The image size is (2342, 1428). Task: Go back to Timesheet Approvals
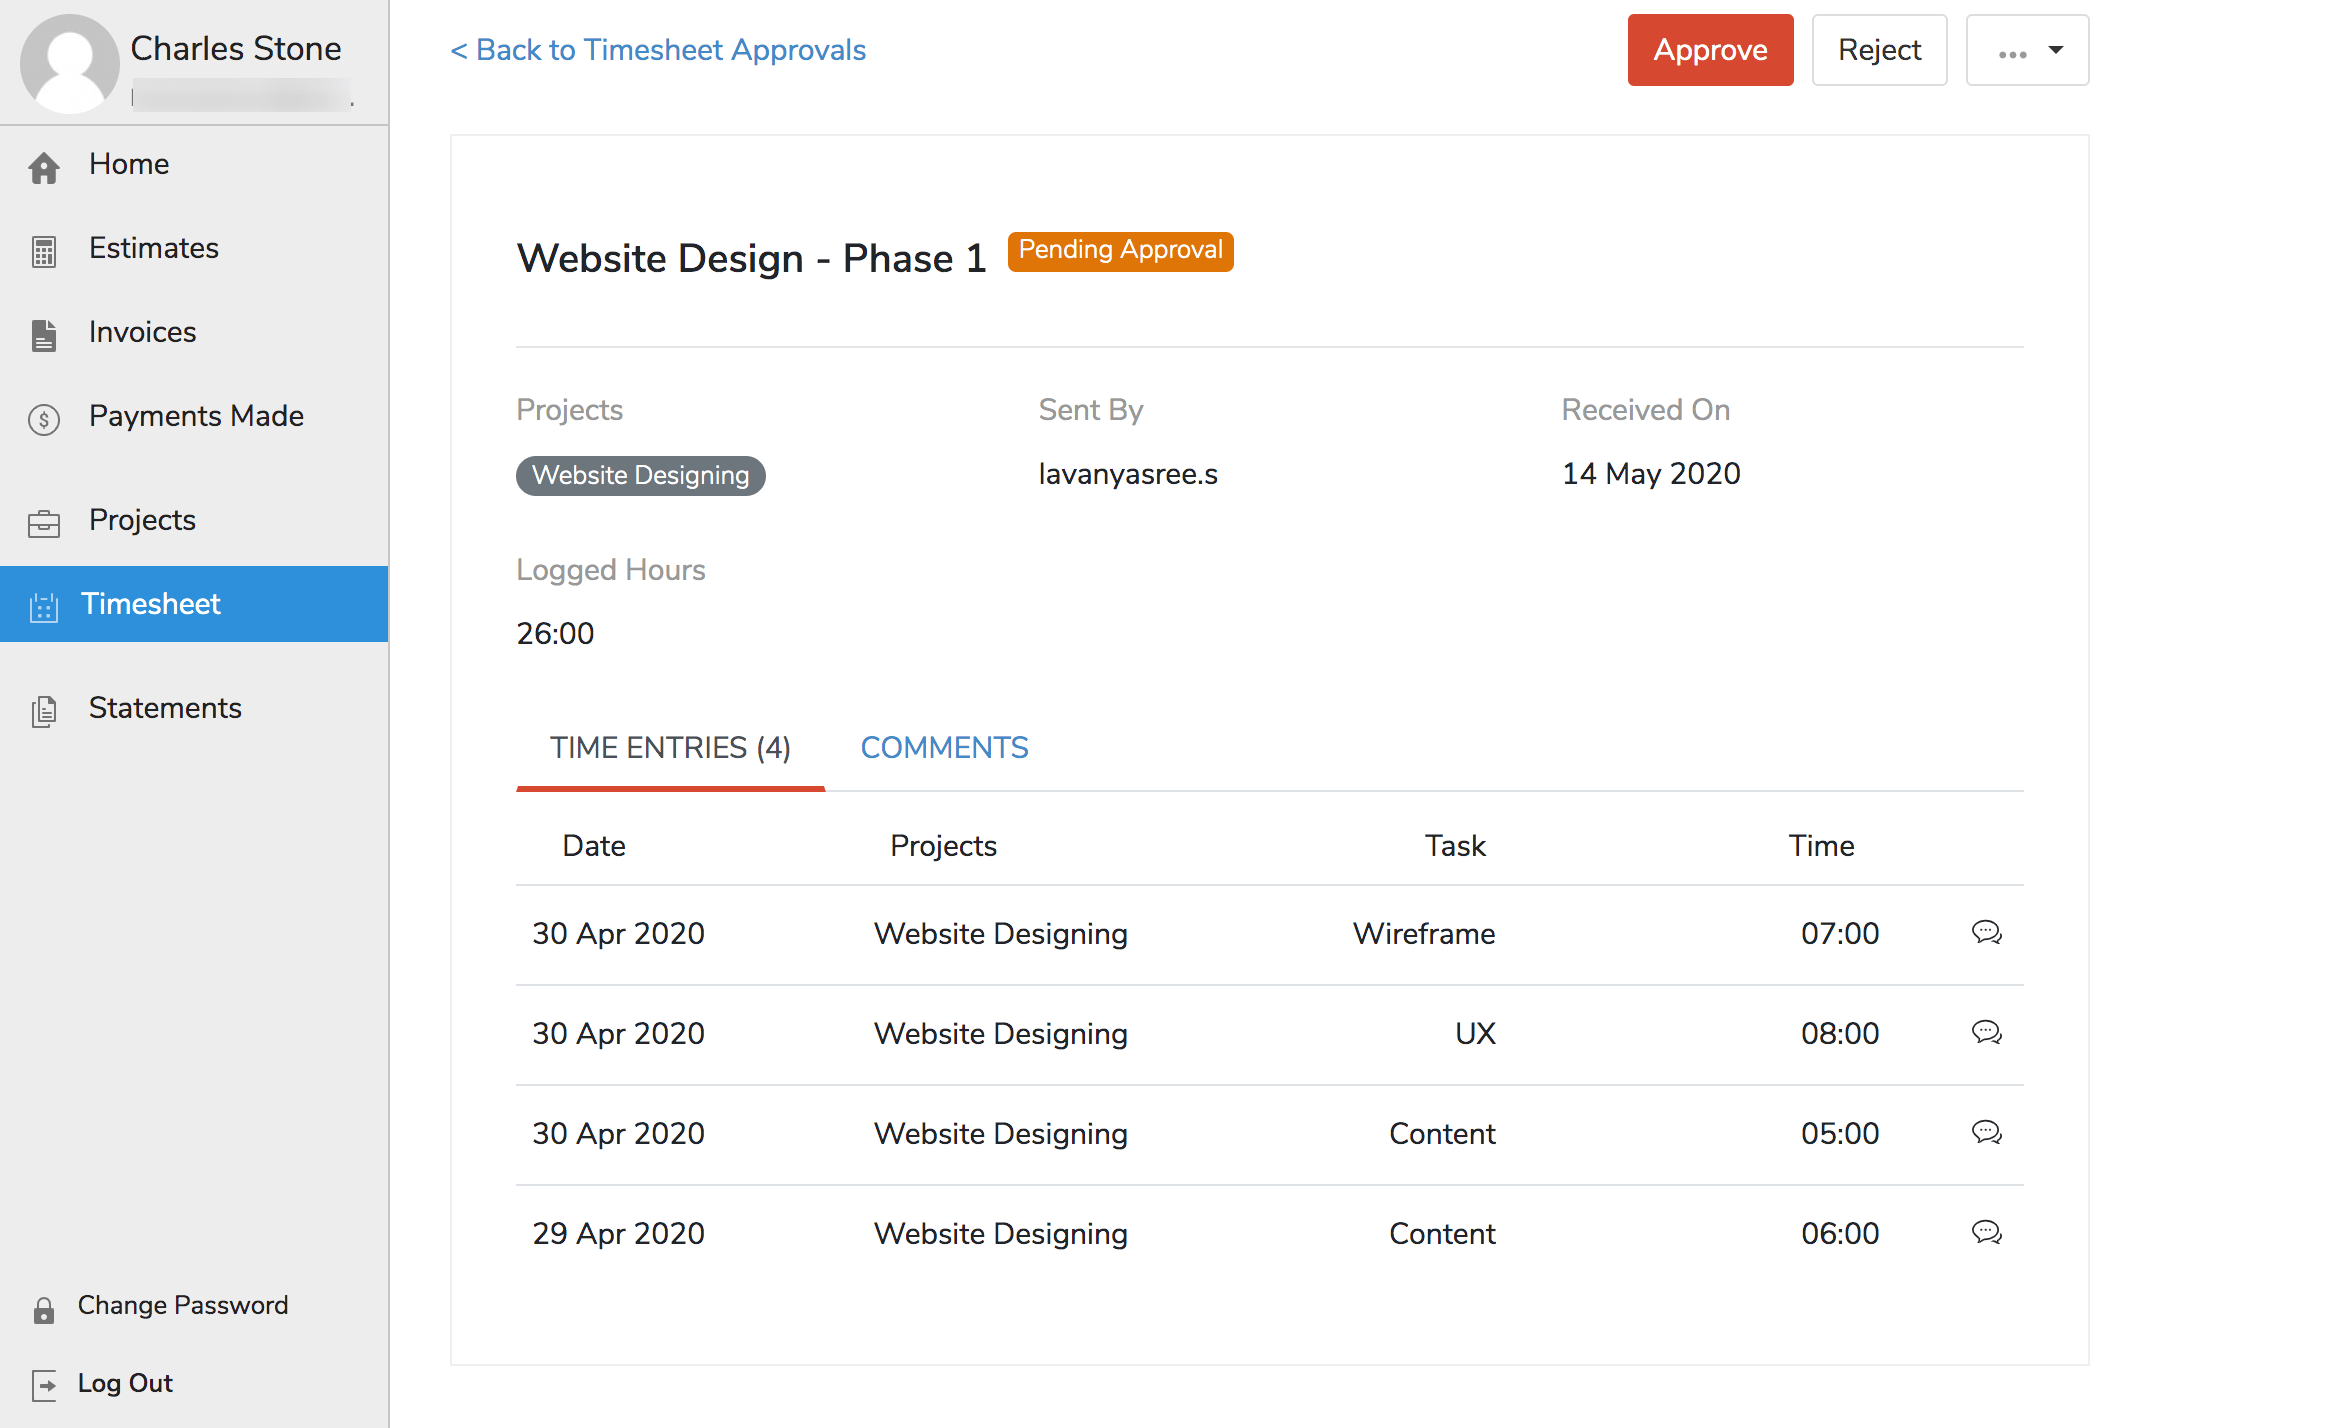[x=657, y=49]
